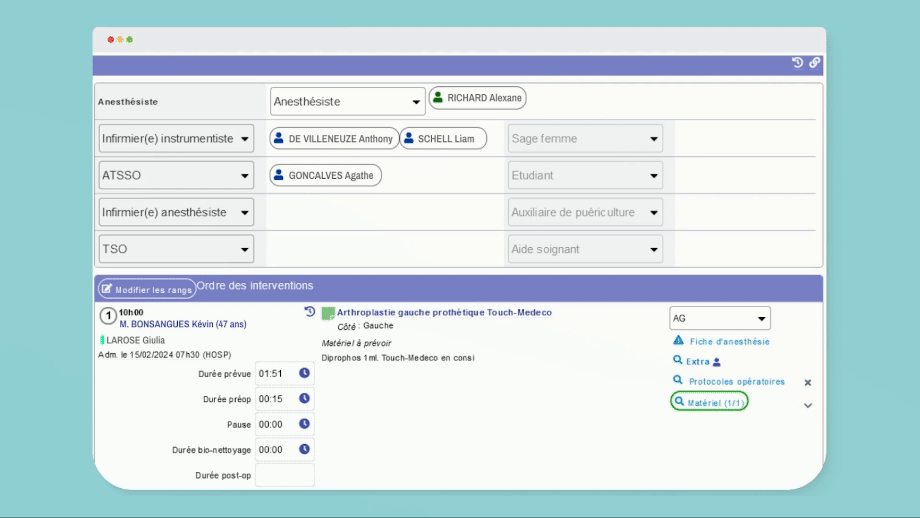Open the intervention history icon beside Arthroplastie

310,312
